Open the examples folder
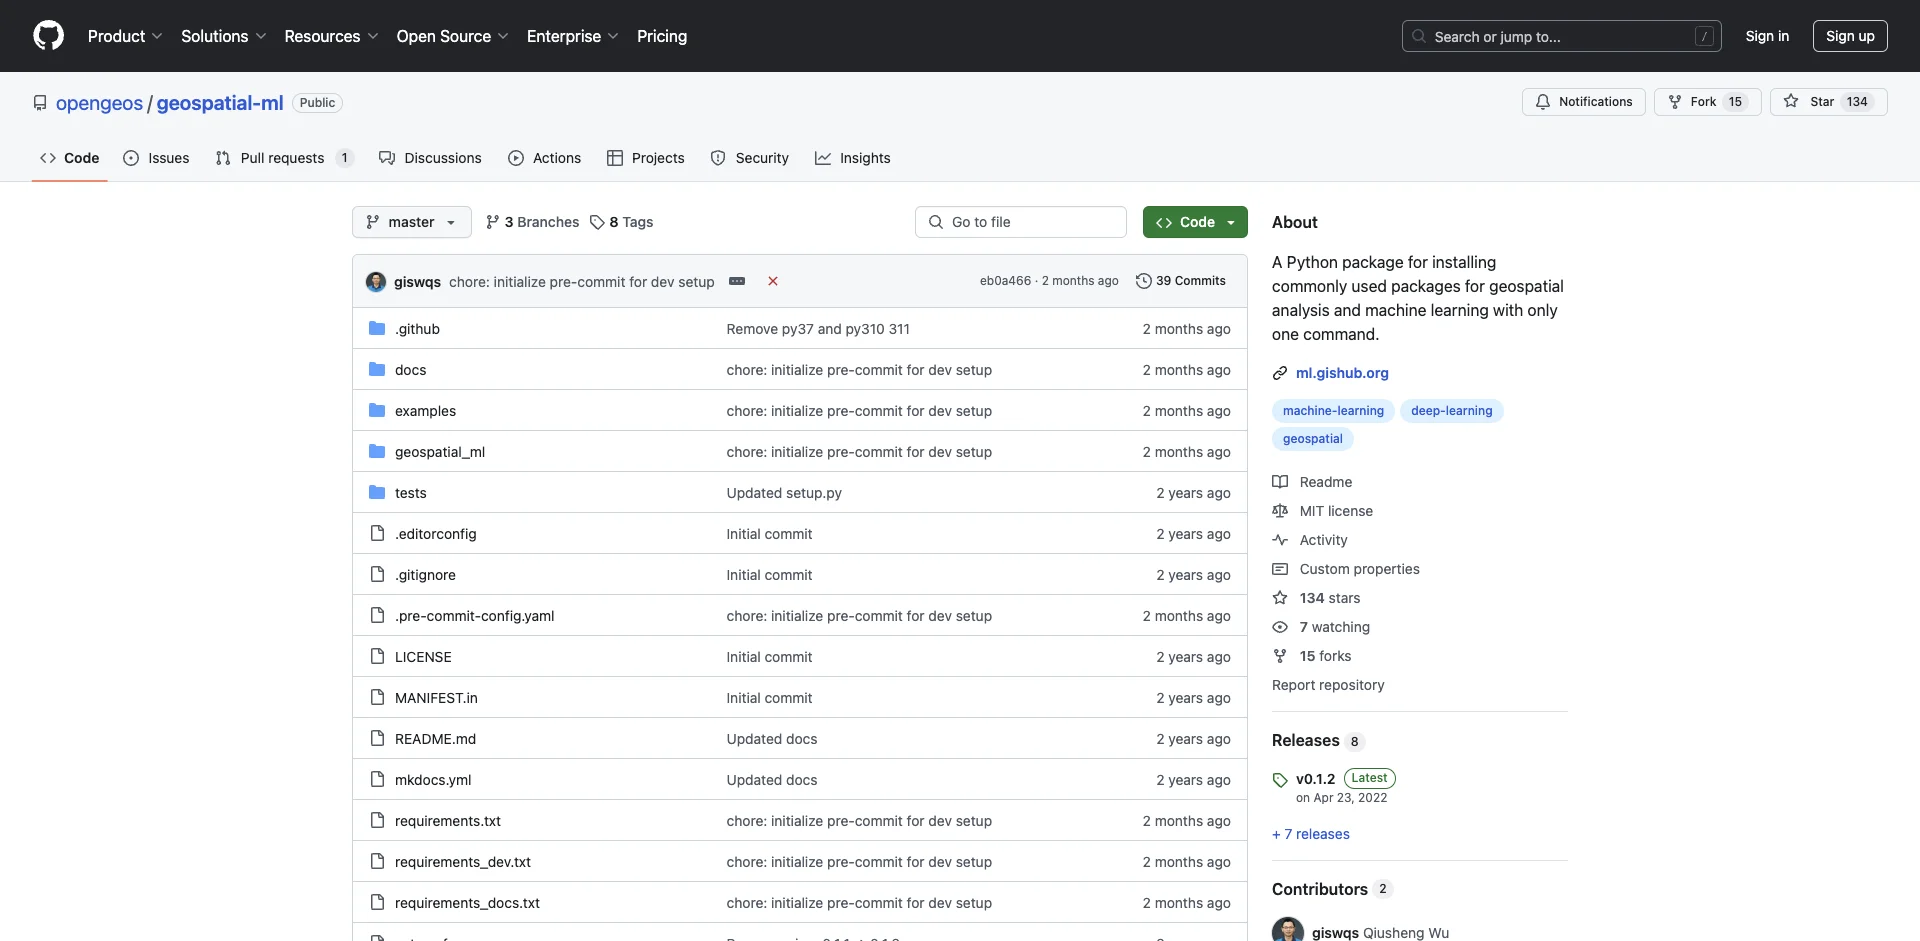Screen dimensions: 1920x941 [x=425, y=411]
